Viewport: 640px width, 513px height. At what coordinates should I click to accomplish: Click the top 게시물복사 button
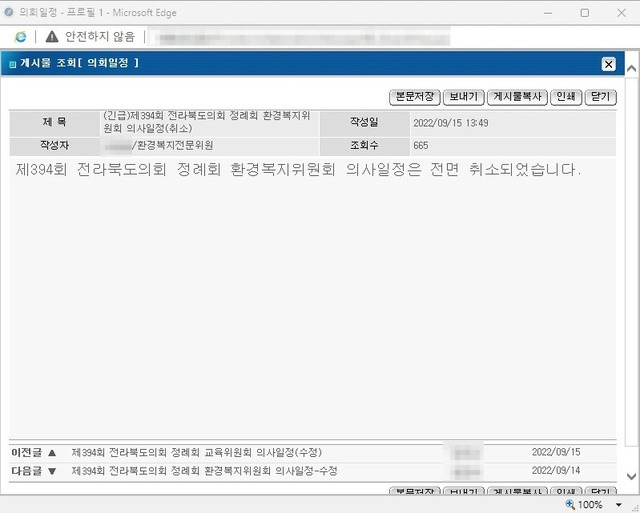516,97
